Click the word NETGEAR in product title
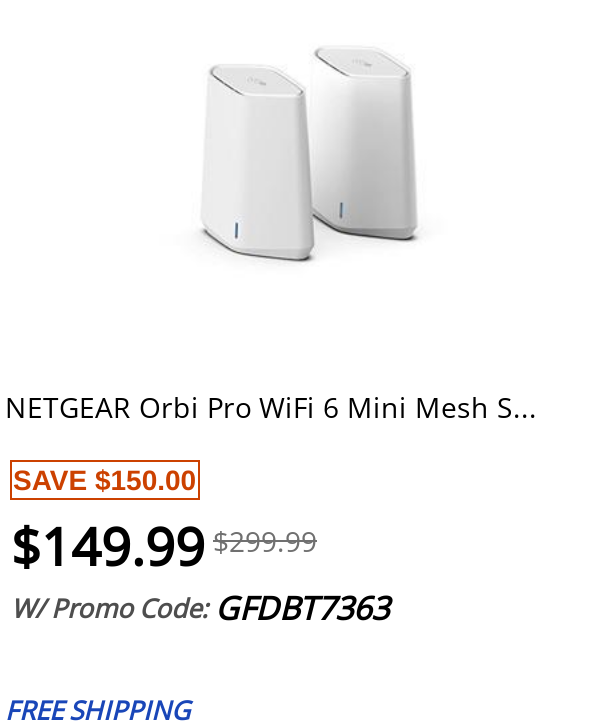 pyautogui.click(x=68, y=409)
